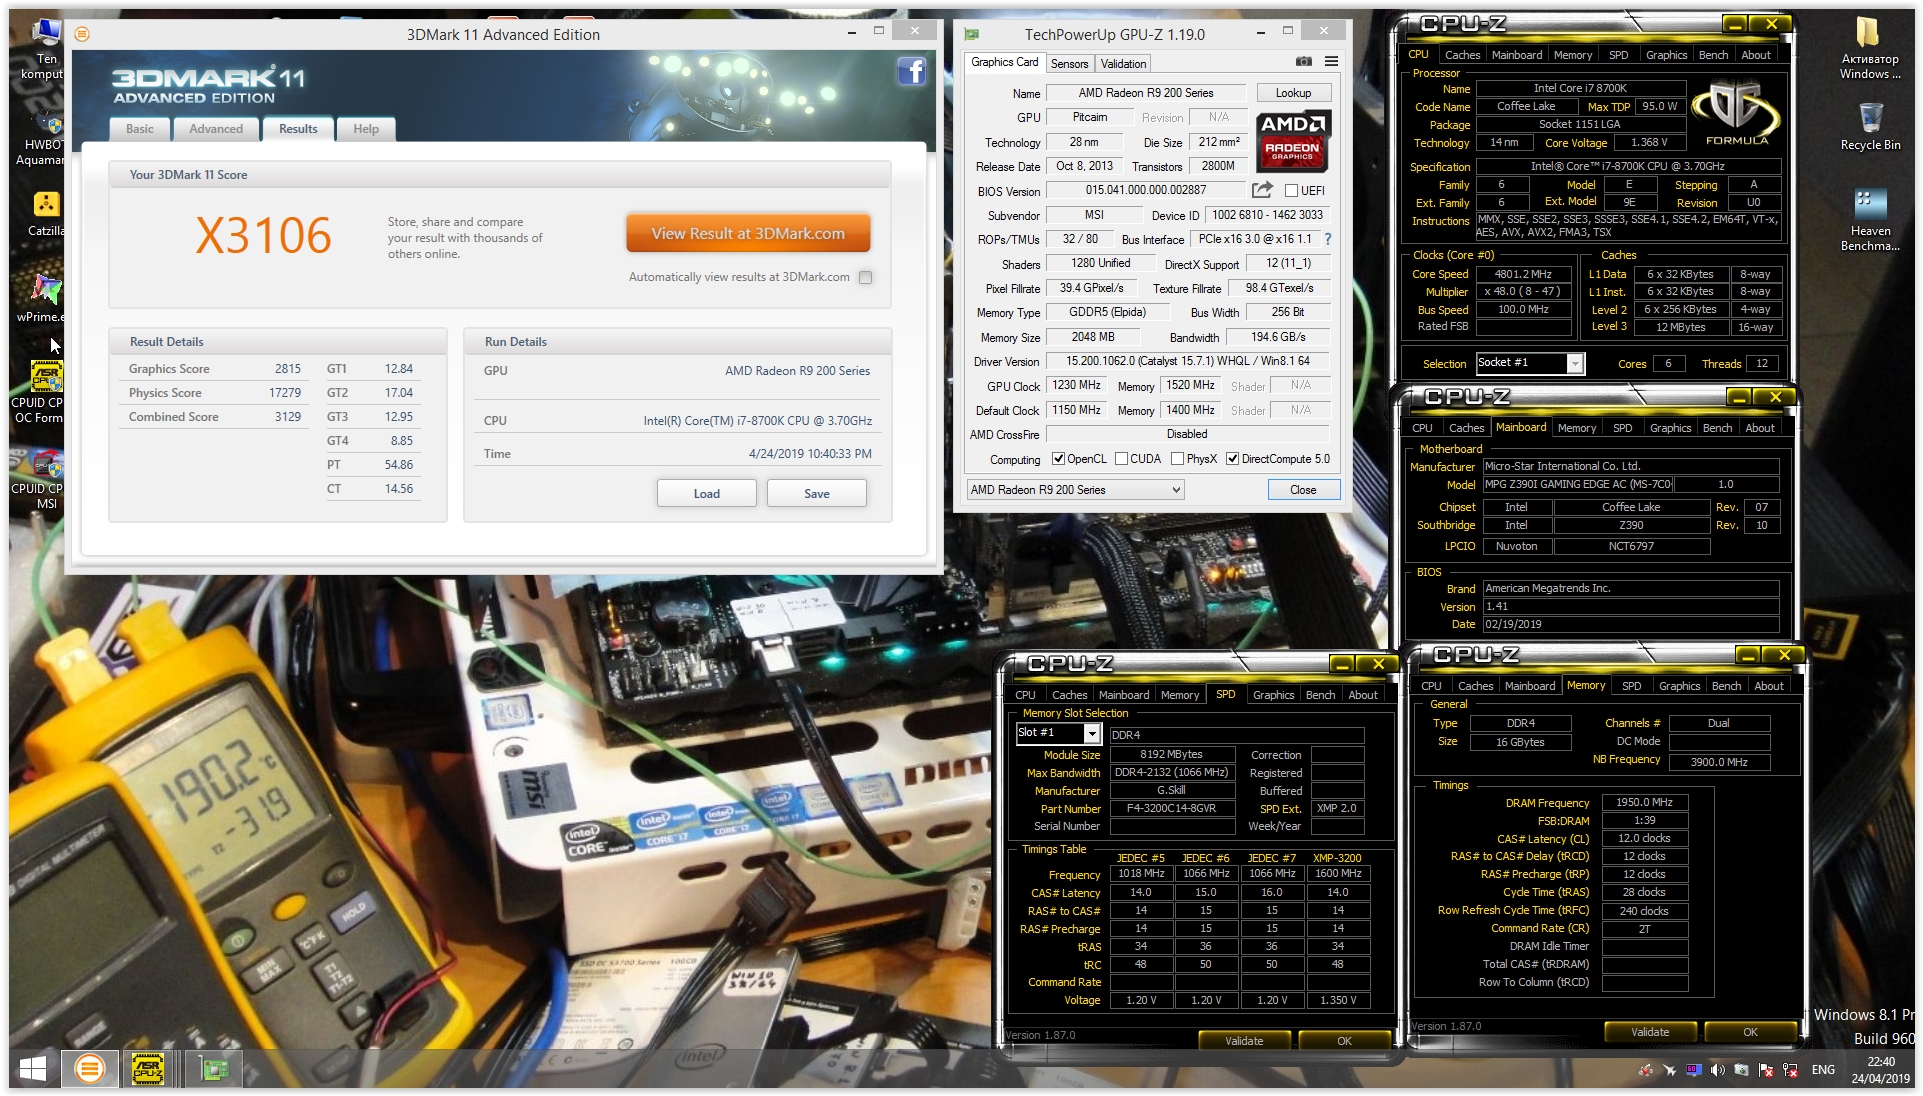The width and height of the screenshot is (1923, 1096).
Task: Click the 22:40 clock on the taskbar
Action: [x=1880, y=1062]
